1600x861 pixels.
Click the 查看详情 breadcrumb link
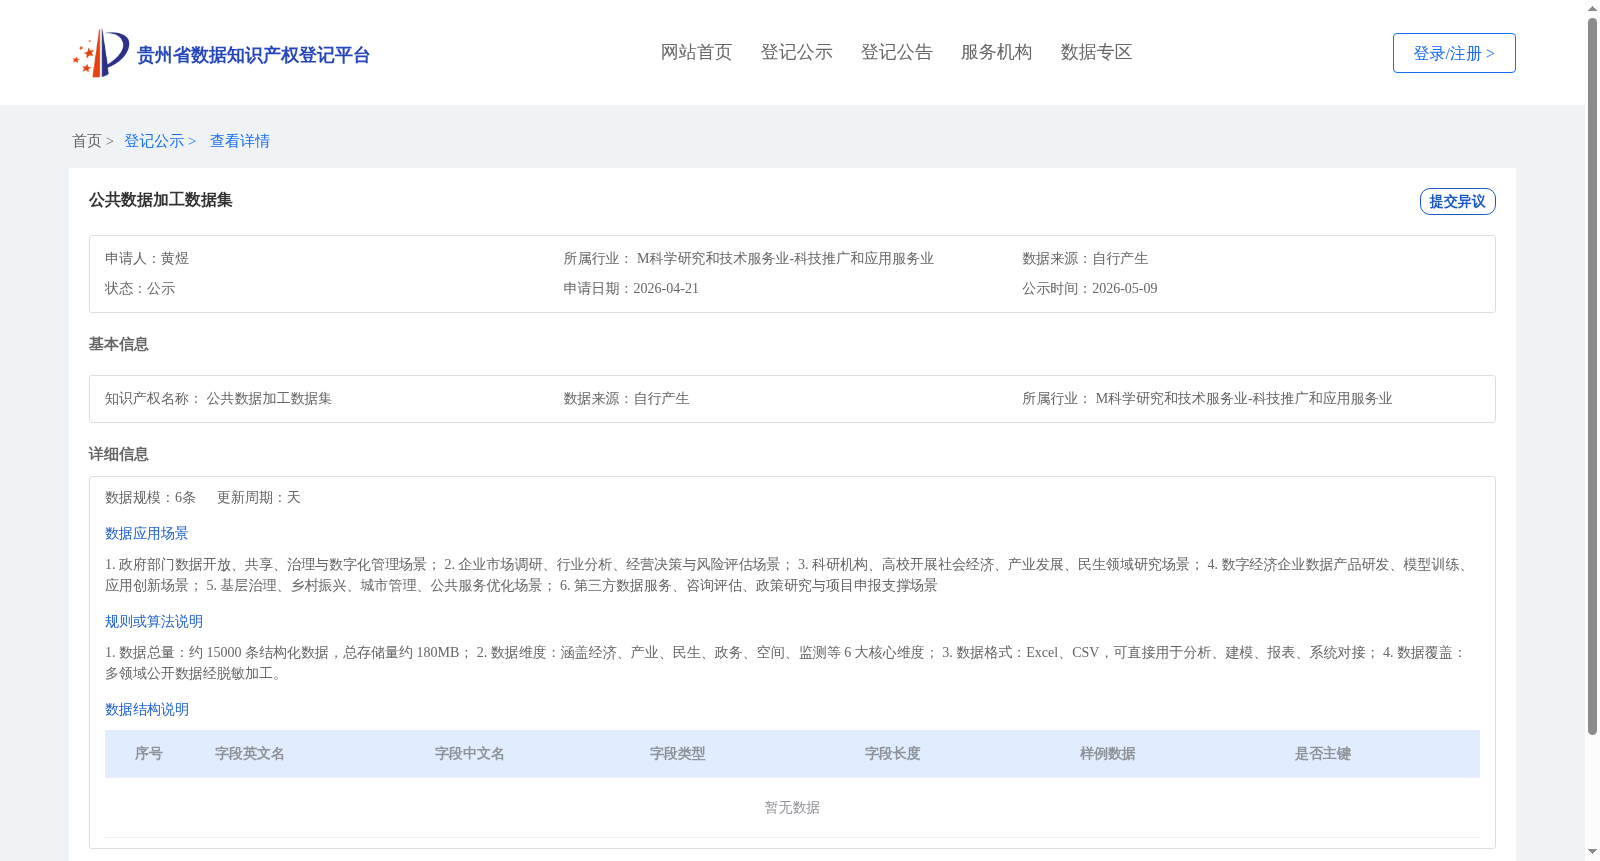click(x=240, y=141)
